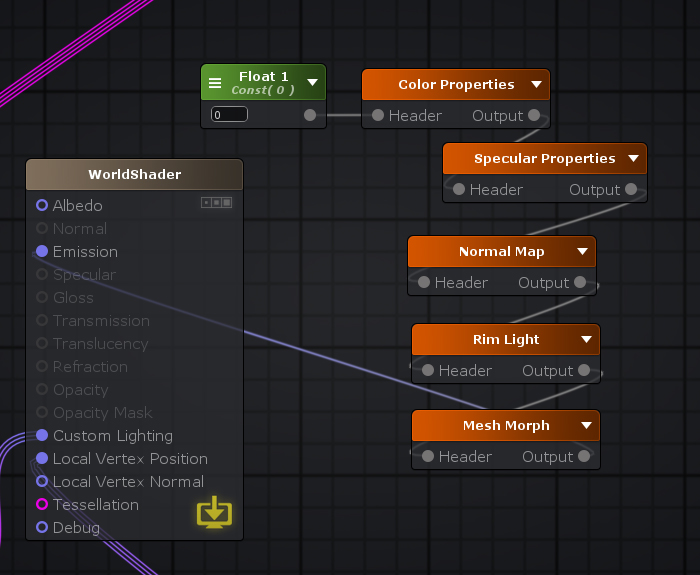Click the Opacity label in WorldShader
This screenshot has width=700, height=575.
[80, 390]
